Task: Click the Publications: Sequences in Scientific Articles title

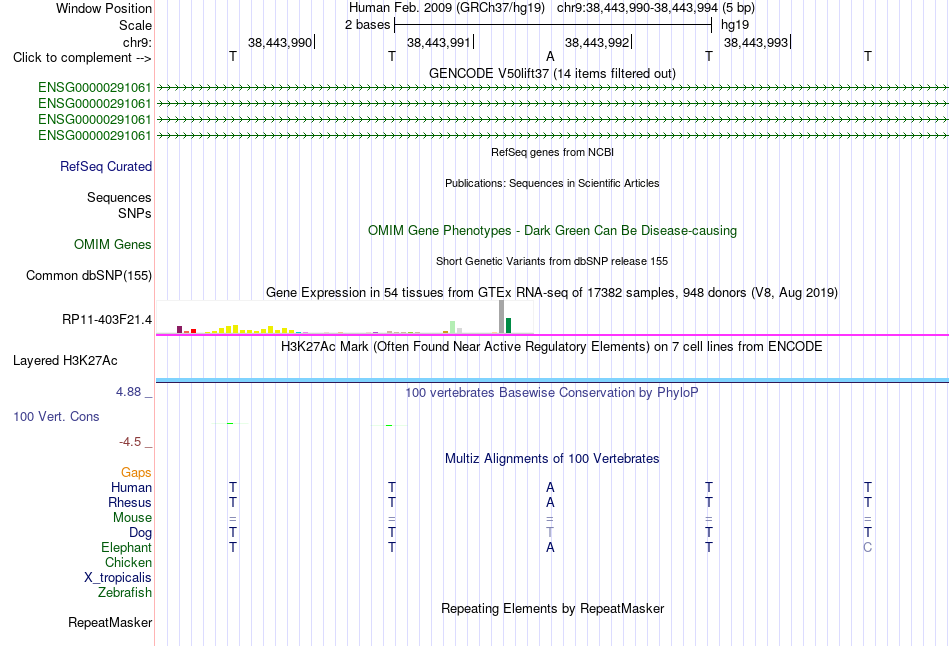Action: 552,183
